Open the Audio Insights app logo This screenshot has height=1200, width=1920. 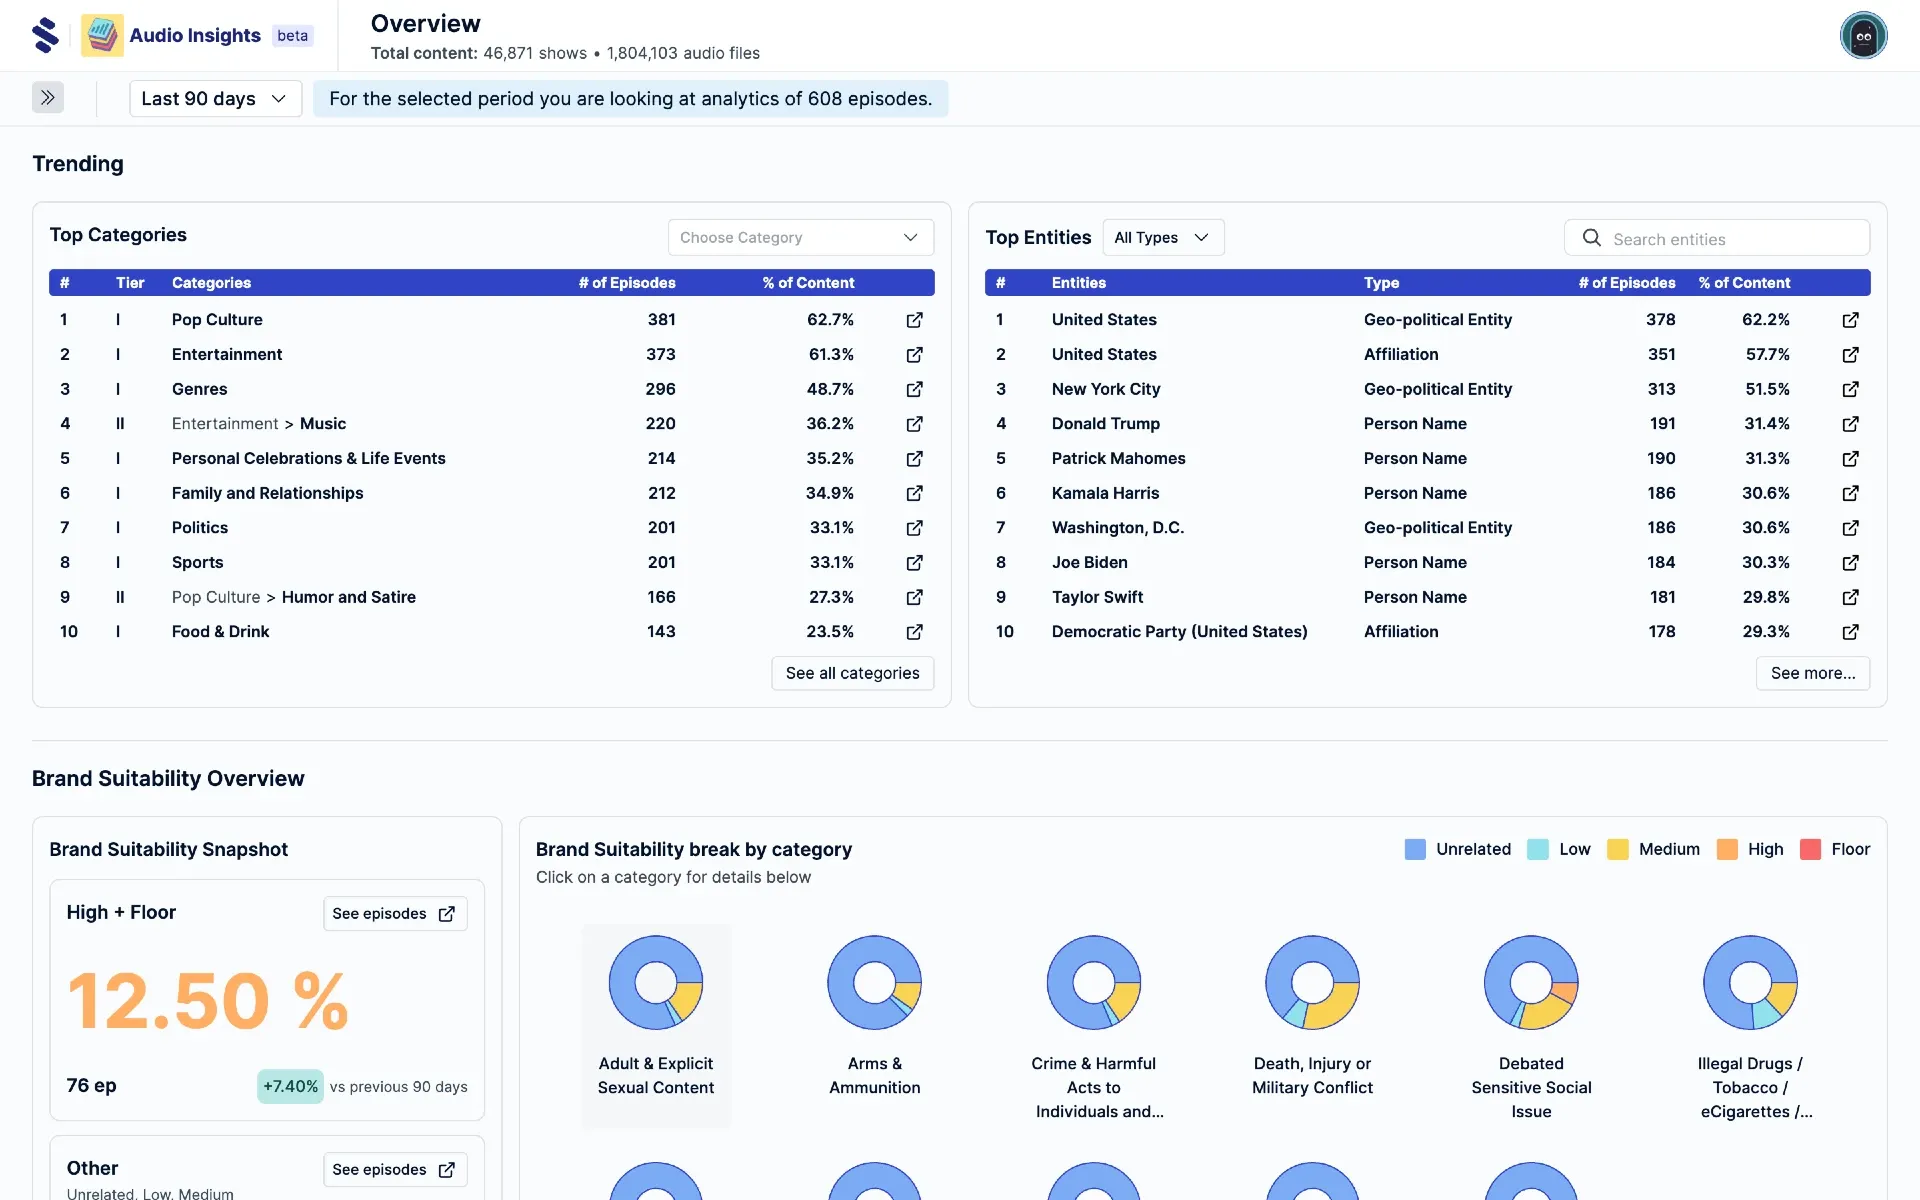click(102, 34)
